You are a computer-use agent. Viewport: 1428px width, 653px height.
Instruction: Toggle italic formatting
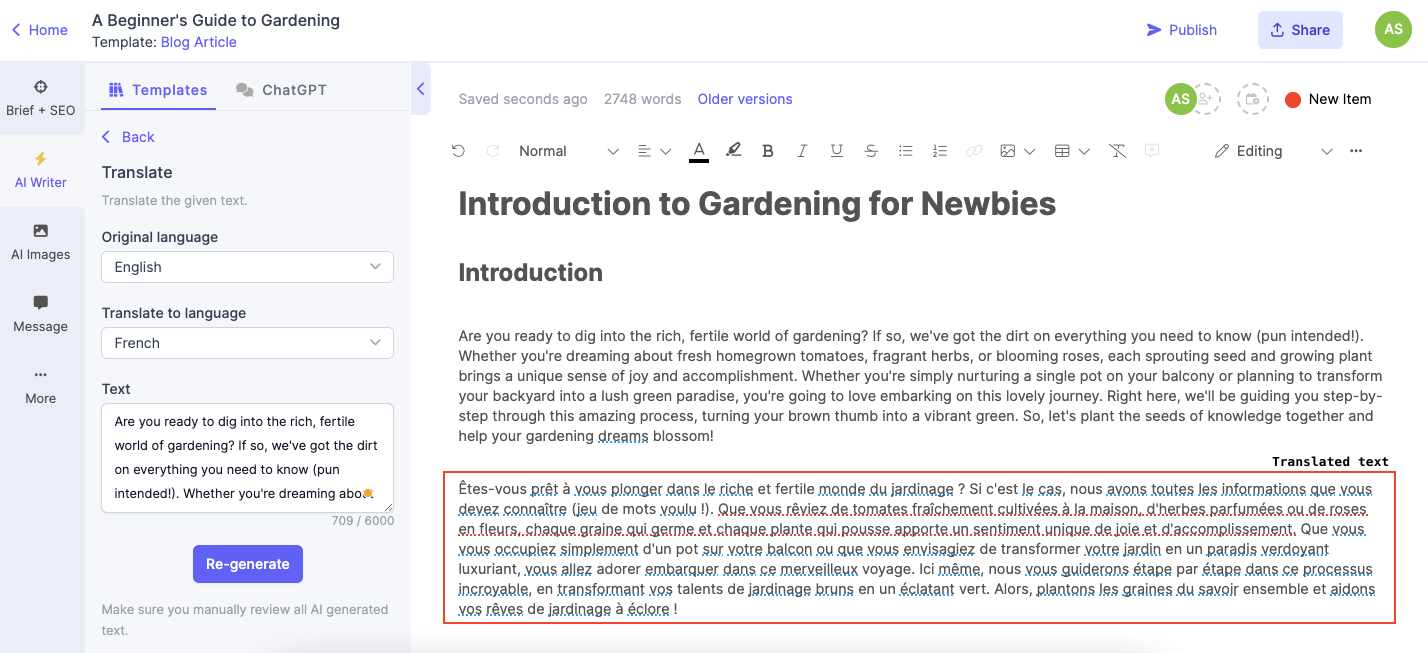click(802, 151)
